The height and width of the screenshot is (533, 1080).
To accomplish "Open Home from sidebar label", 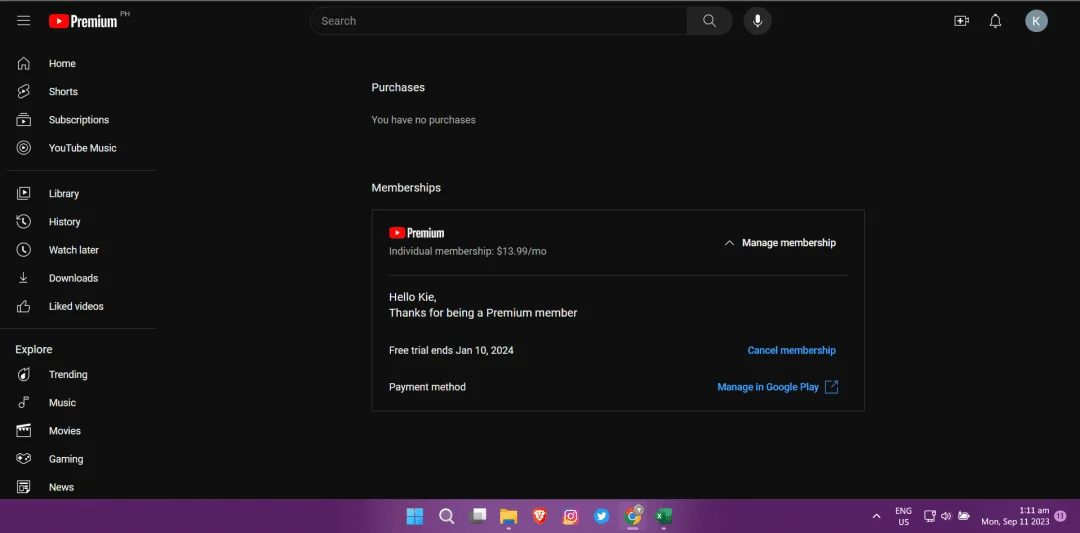I will [62, 63].
